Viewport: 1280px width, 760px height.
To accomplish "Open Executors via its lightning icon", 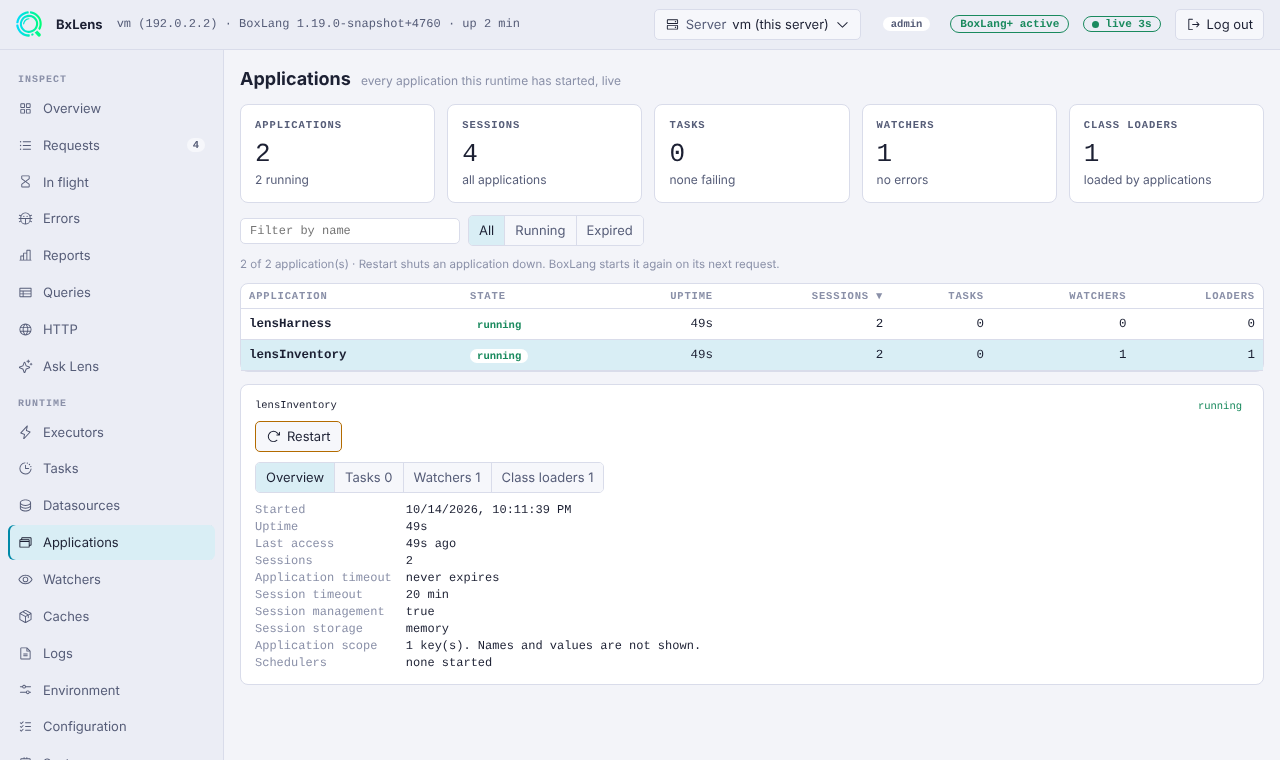I will click(25, 432).
